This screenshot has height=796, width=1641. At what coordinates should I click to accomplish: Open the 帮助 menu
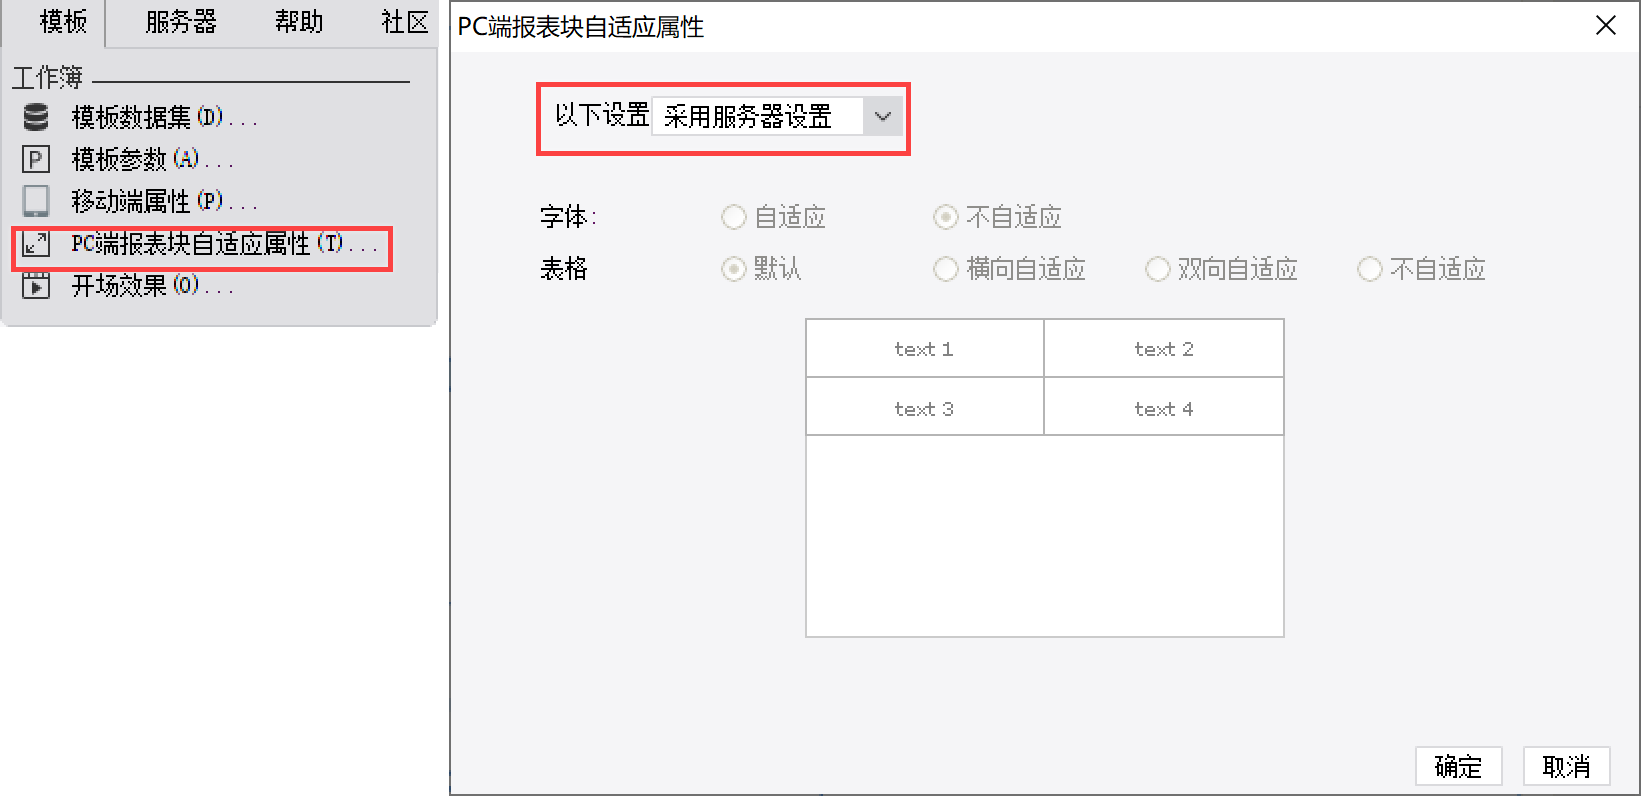point(299,22)
